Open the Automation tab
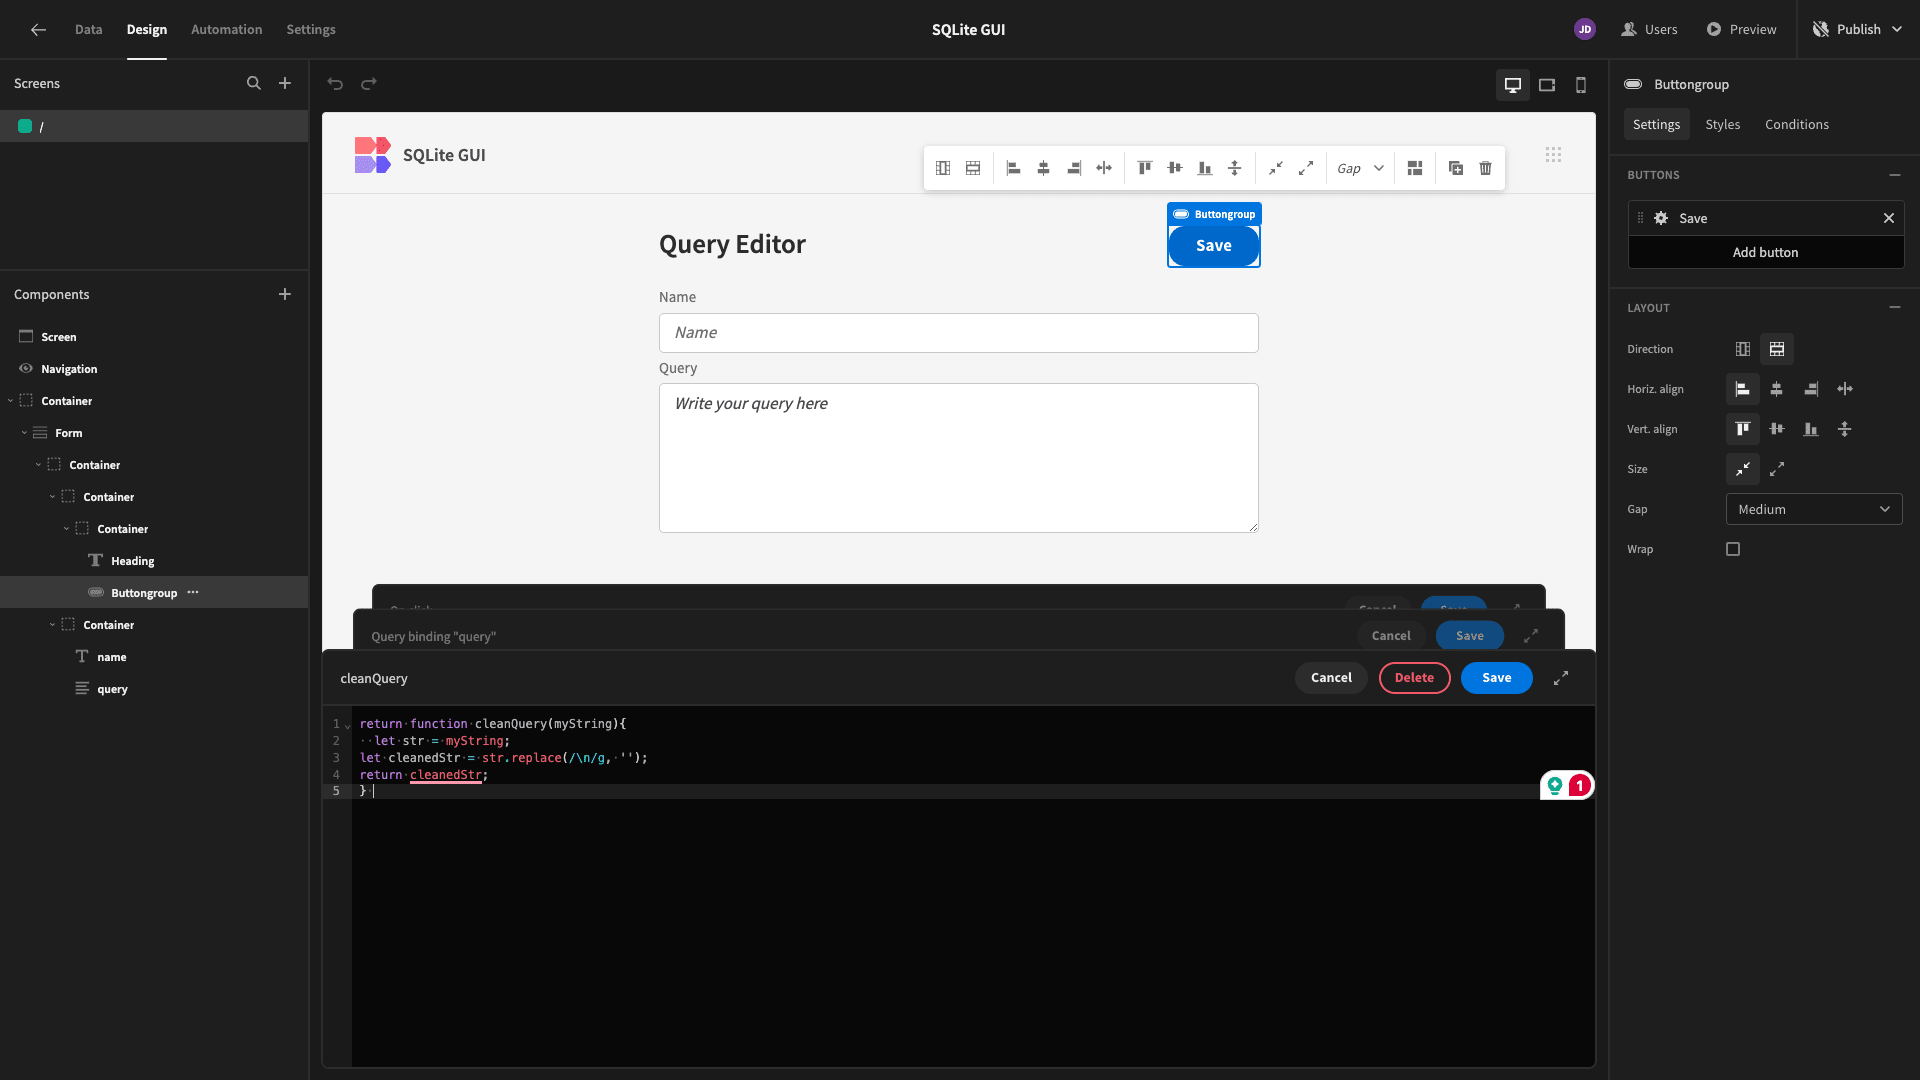This screenshot has width=1920, height=1080. (x=227, y=29)
